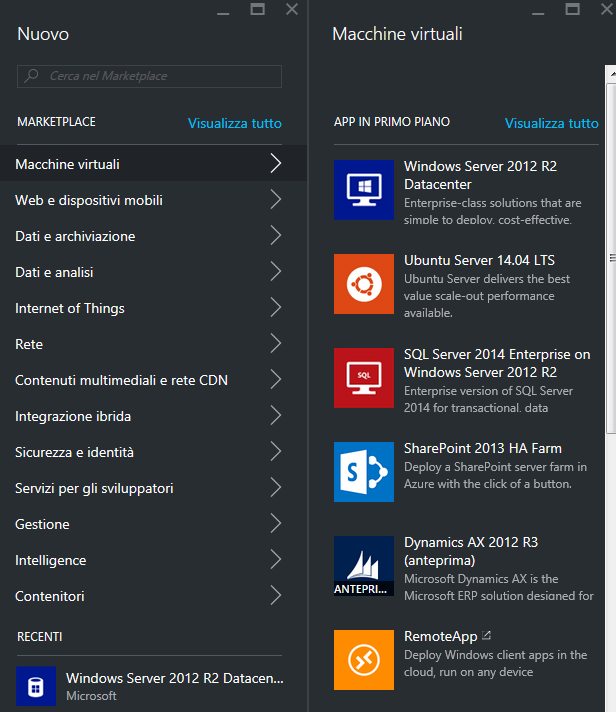Screen dimensions: 616x712
Task: Expand the Sicurezza e identità chevron
Action: point(276,452)
